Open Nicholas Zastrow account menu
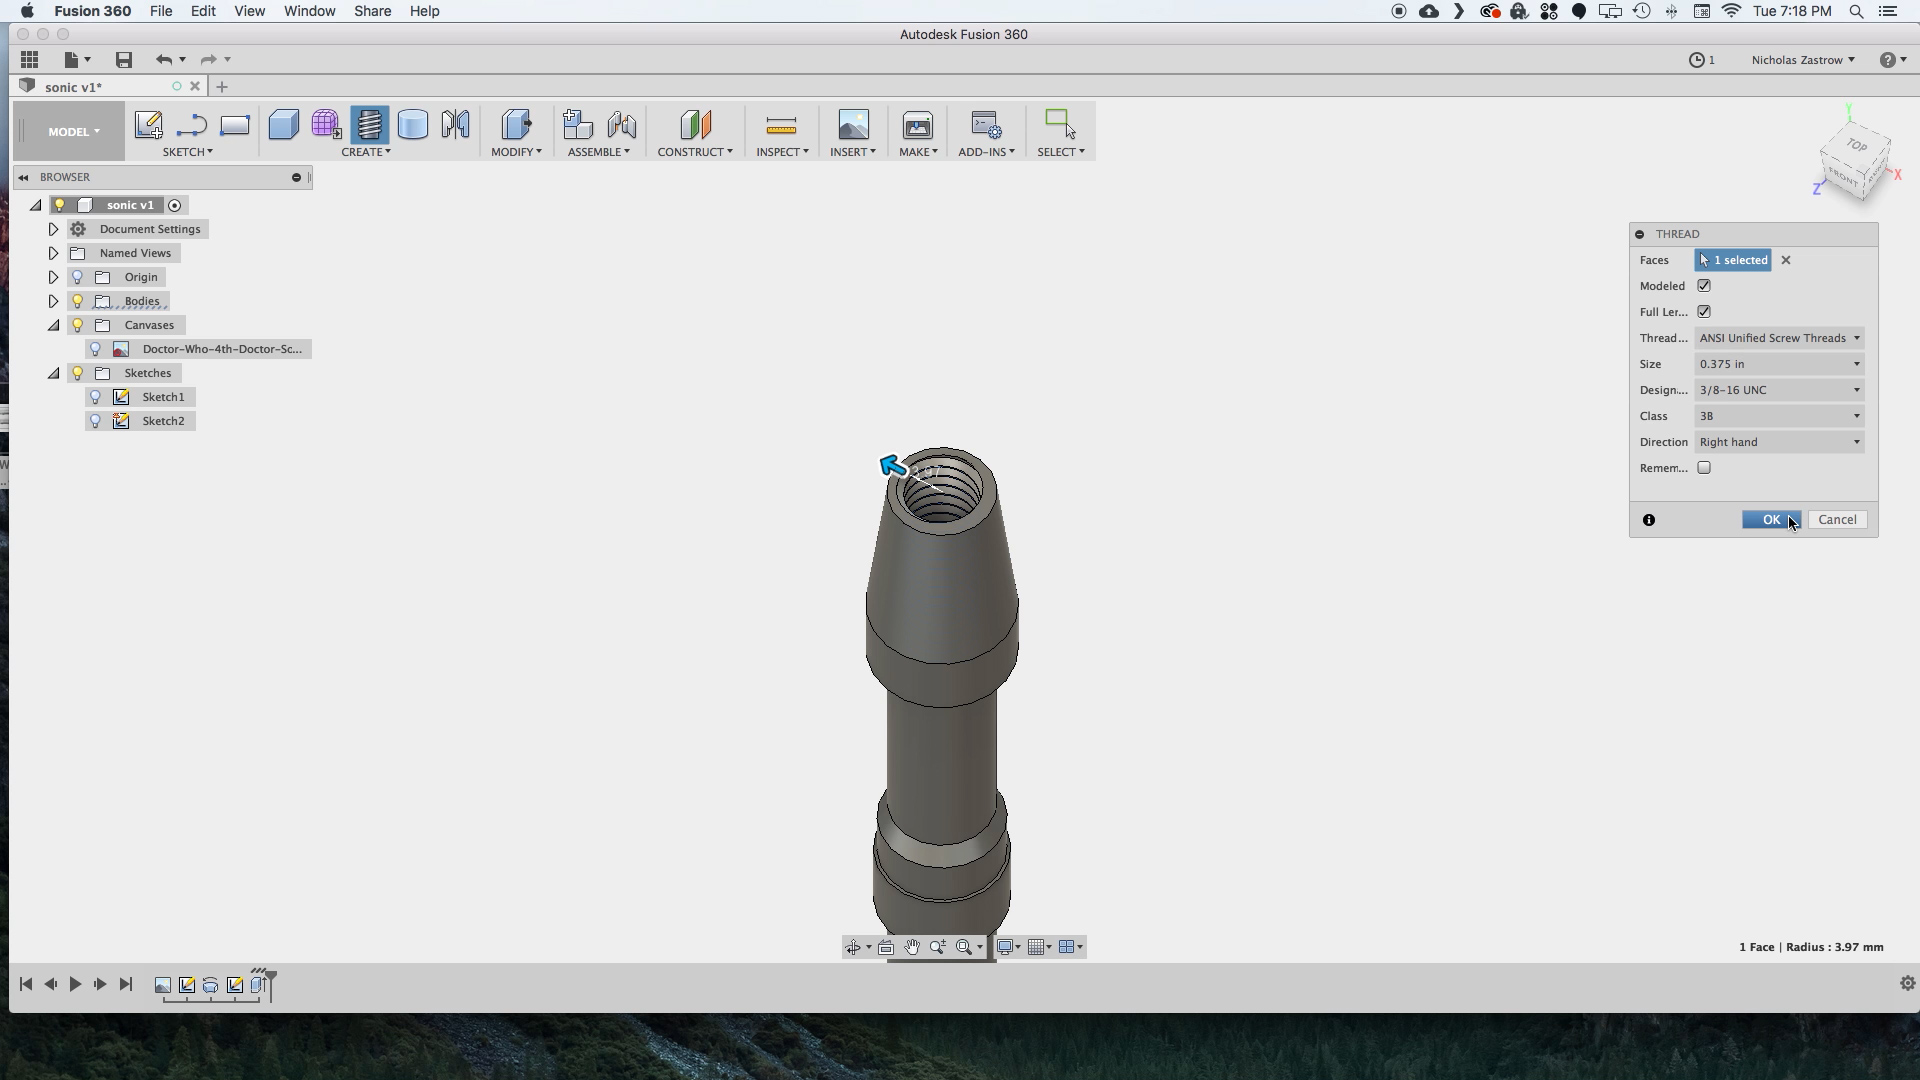The image size is (1920, 1080). pyautogui.click(x=1803, y=60)
